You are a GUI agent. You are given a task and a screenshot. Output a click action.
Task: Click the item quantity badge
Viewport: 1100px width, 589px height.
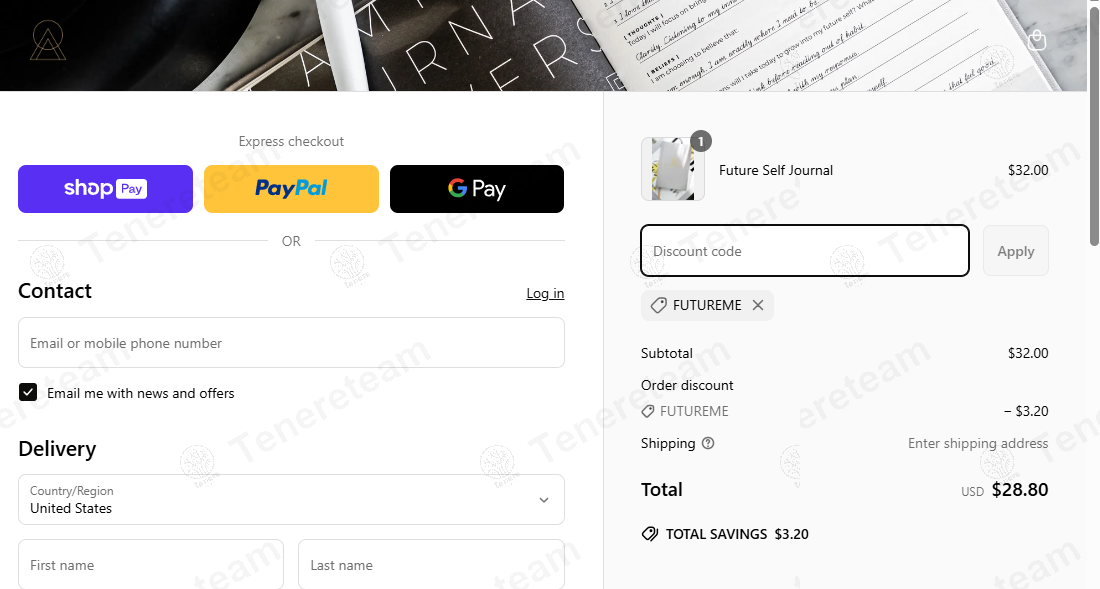tap(700, 141)
